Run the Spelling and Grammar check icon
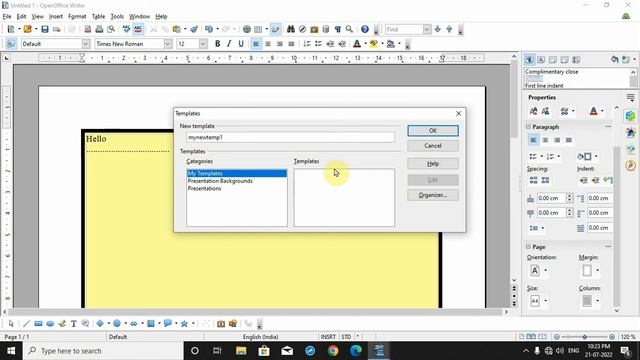The width and height of the screenshot is (640, 360). click(x=127, y=29)
